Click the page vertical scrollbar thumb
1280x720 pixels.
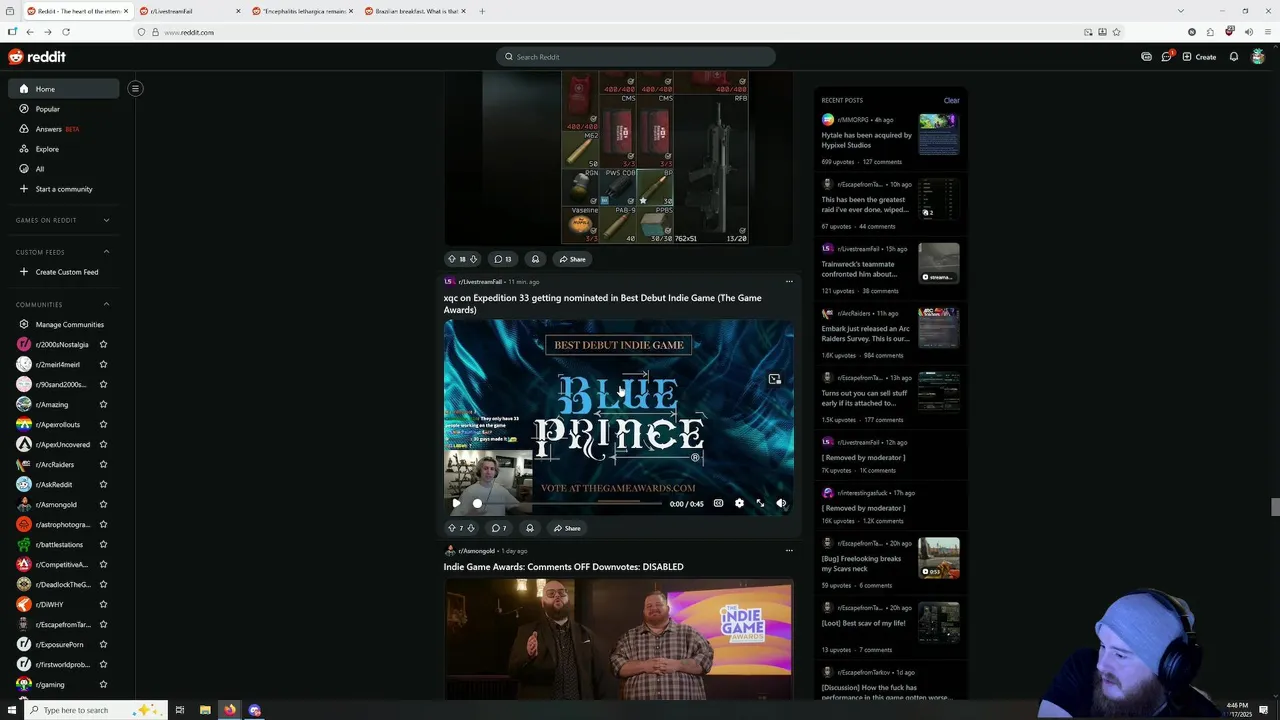[x=1275, y=507]
